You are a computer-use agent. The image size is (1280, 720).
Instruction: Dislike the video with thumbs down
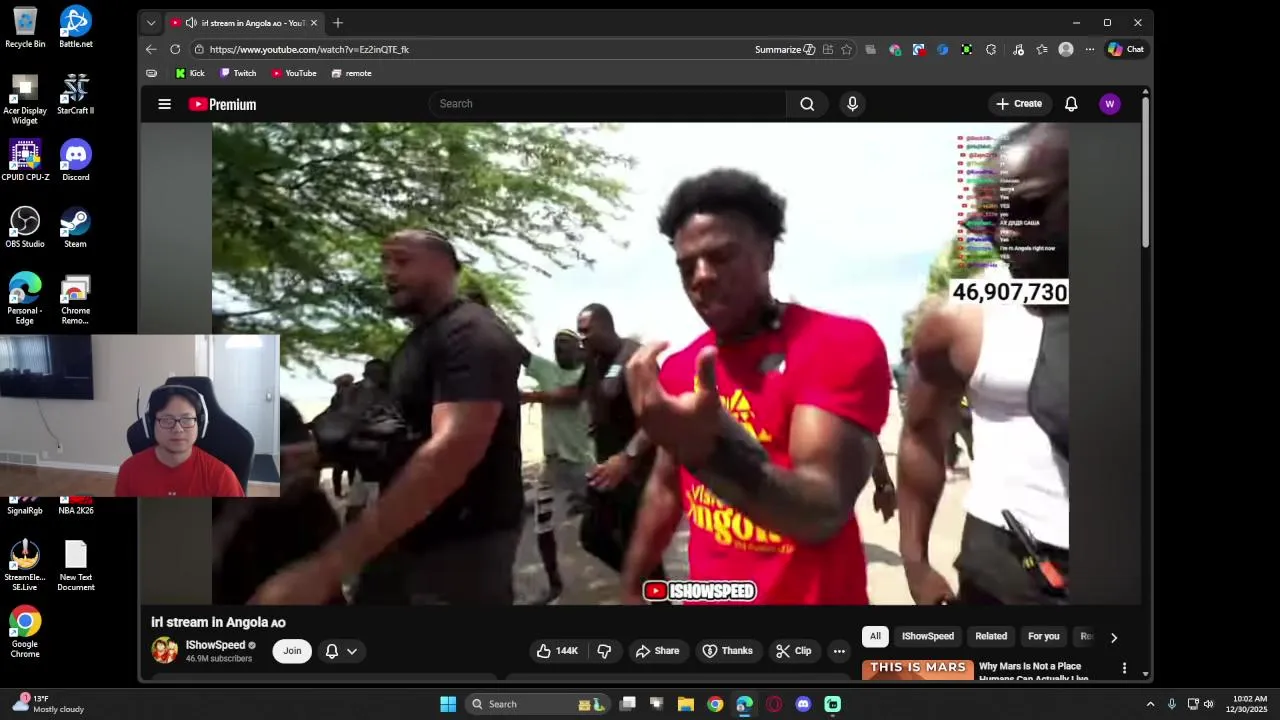point(604,651)
